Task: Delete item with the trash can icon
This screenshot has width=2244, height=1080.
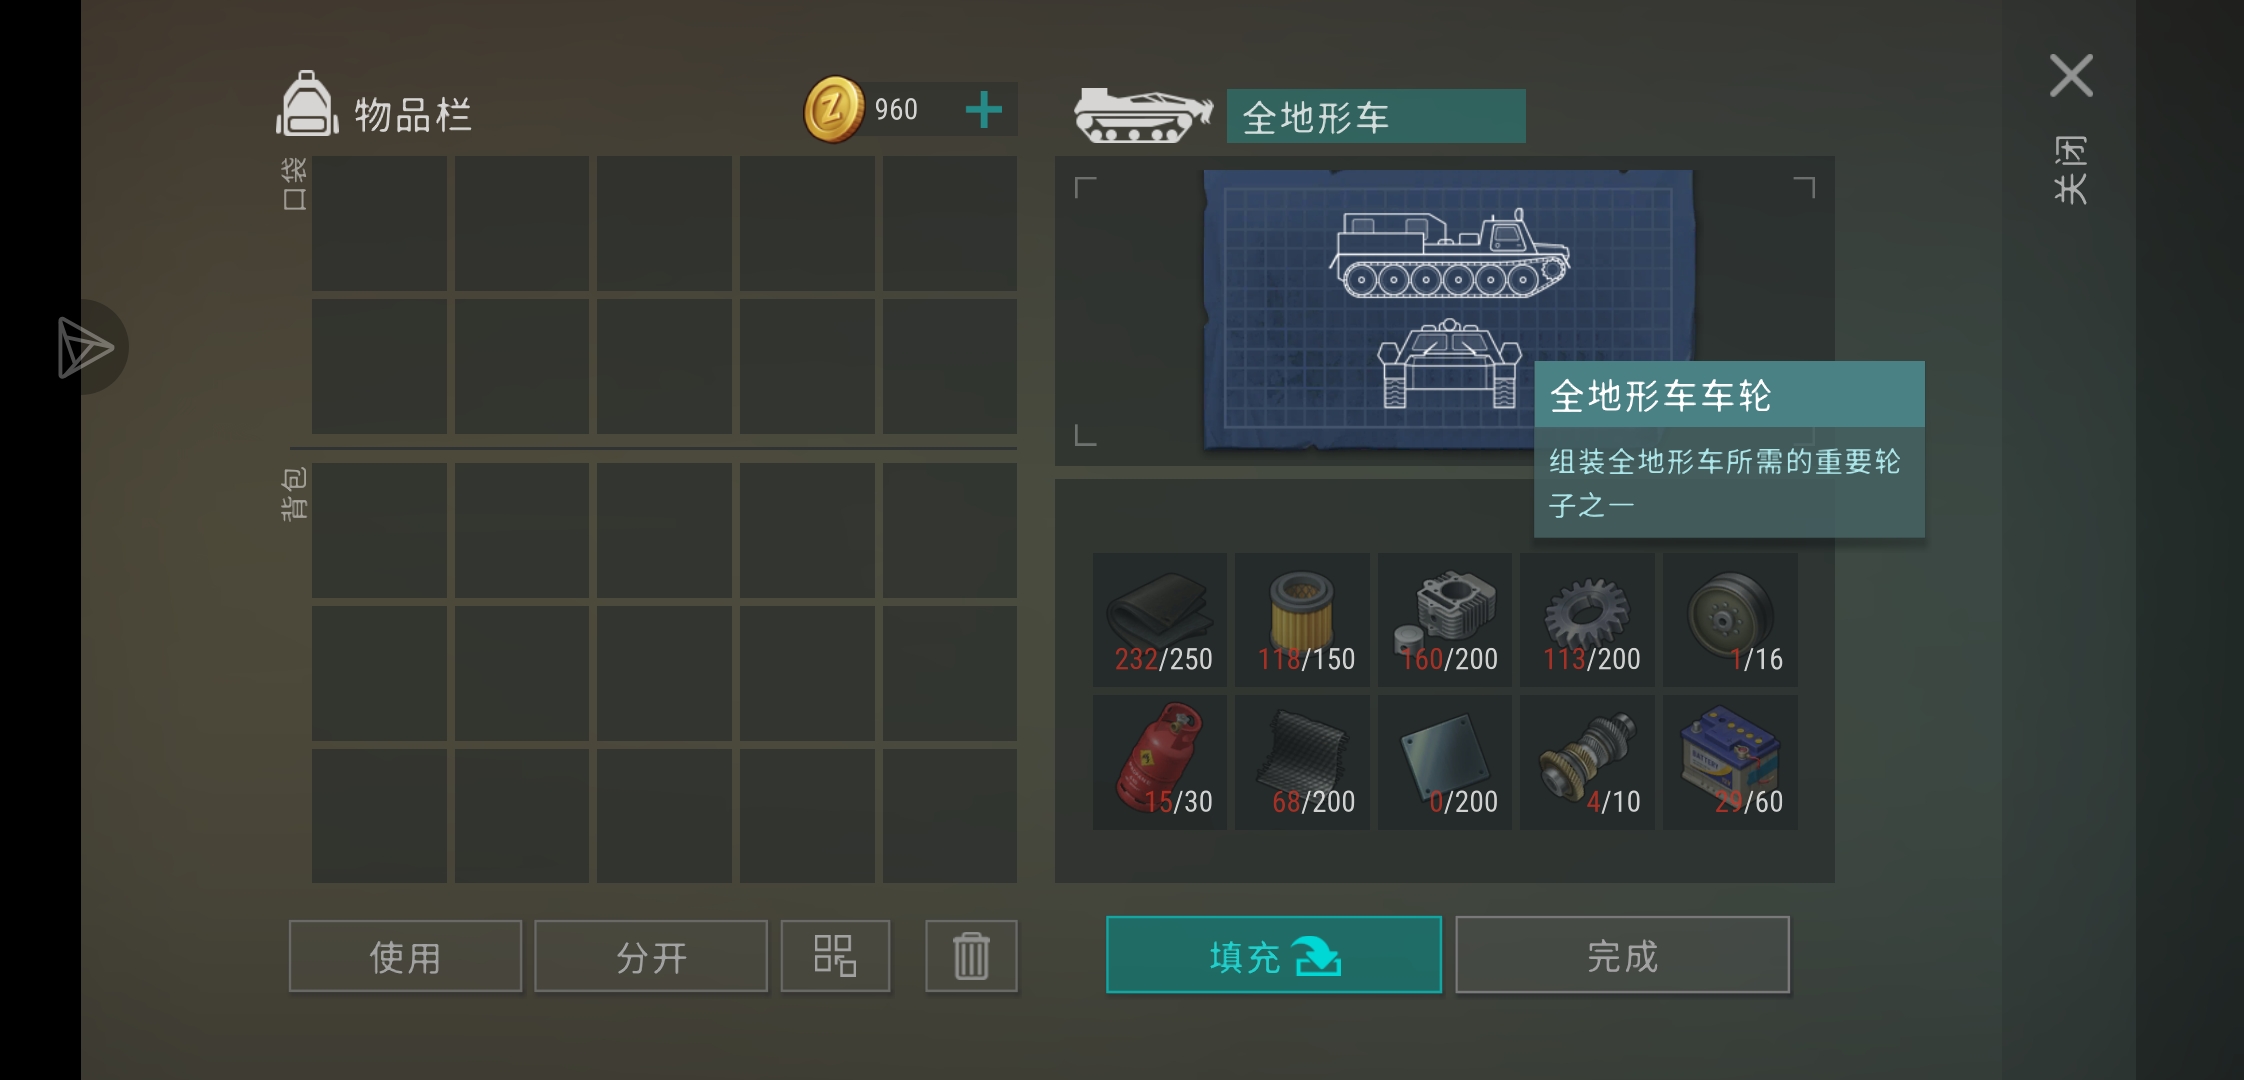Action: tap(971, 956)
